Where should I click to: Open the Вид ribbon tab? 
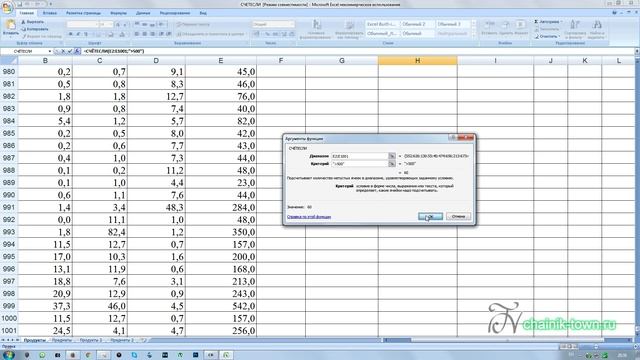point(203,13)
